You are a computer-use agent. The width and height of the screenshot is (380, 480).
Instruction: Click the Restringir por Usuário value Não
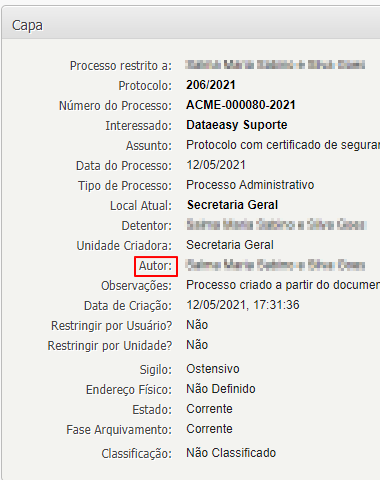click(x=197, y=325)
